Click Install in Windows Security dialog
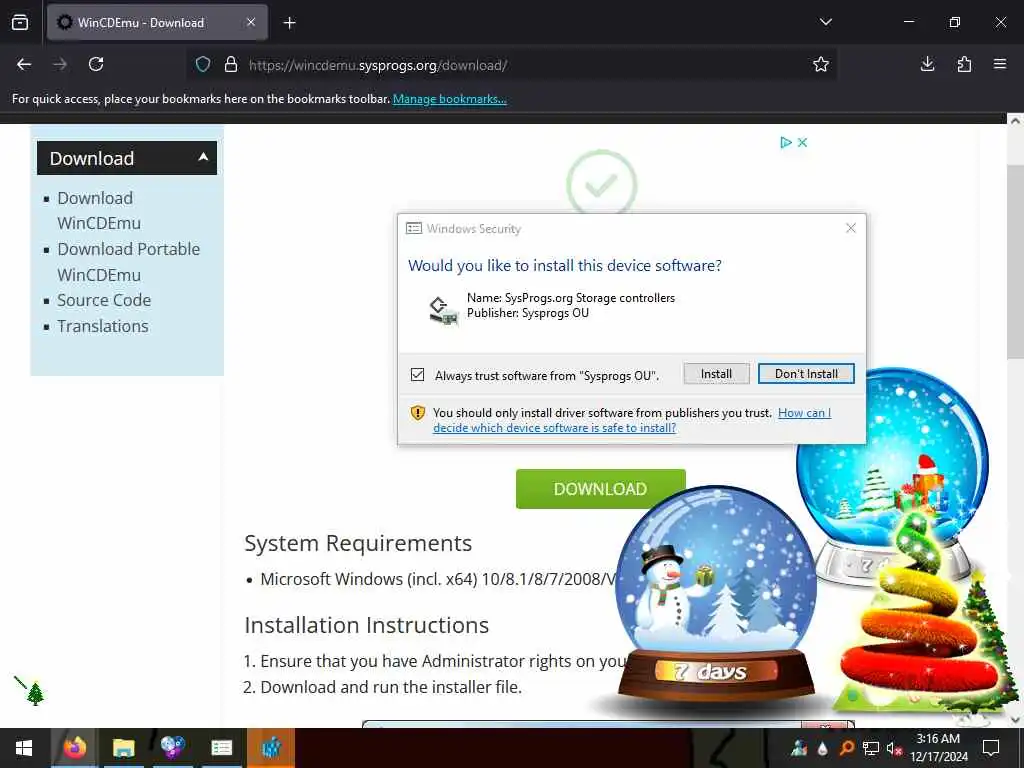The height and width of the screenshot is (768, 1024). pyautogui.click(x=716, y=374)
